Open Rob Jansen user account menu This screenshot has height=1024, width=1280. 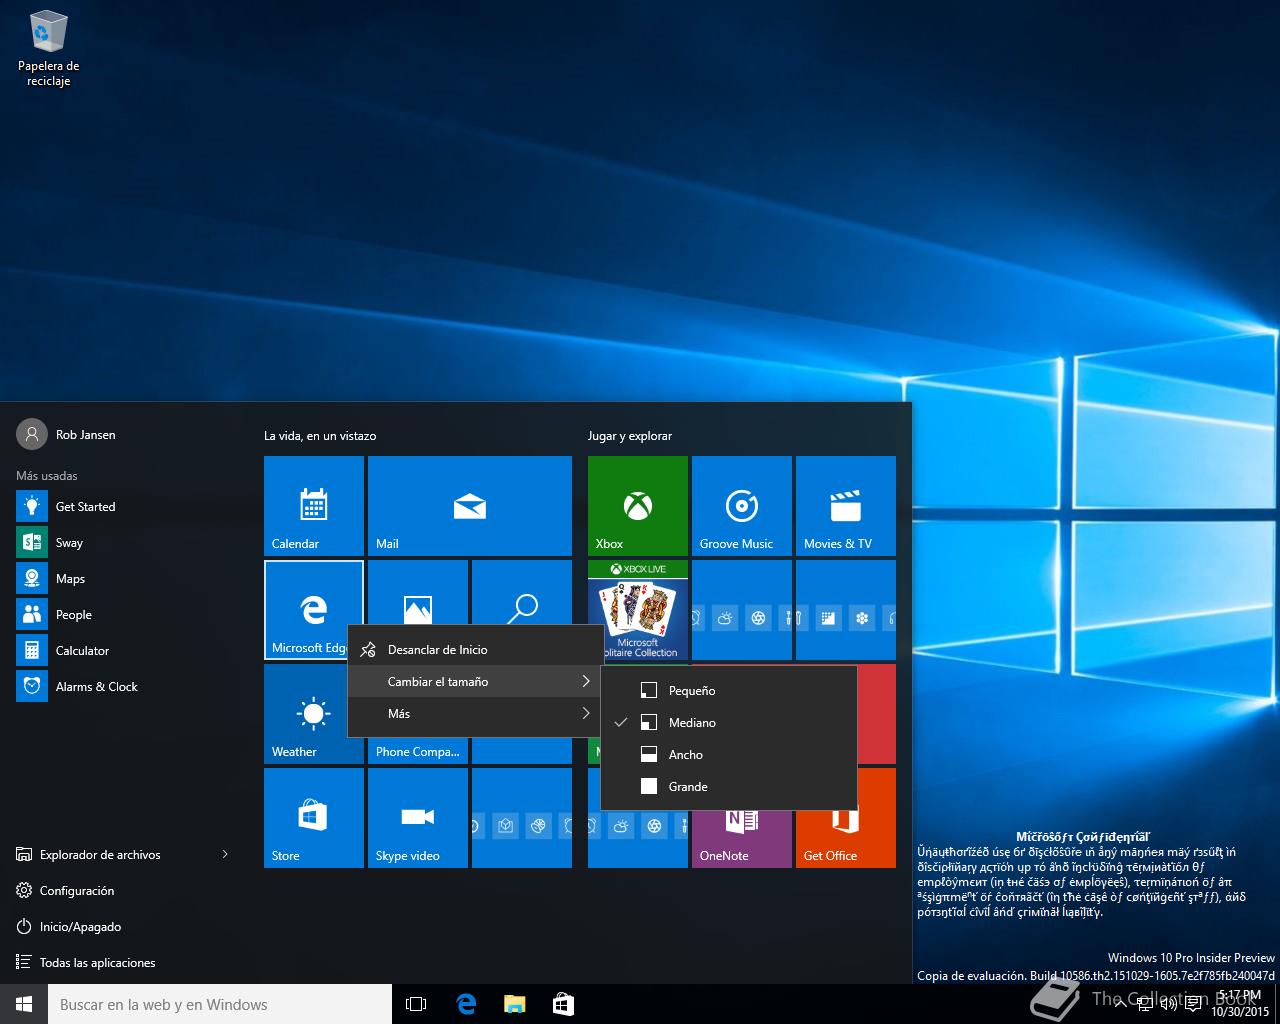point(66,434)
